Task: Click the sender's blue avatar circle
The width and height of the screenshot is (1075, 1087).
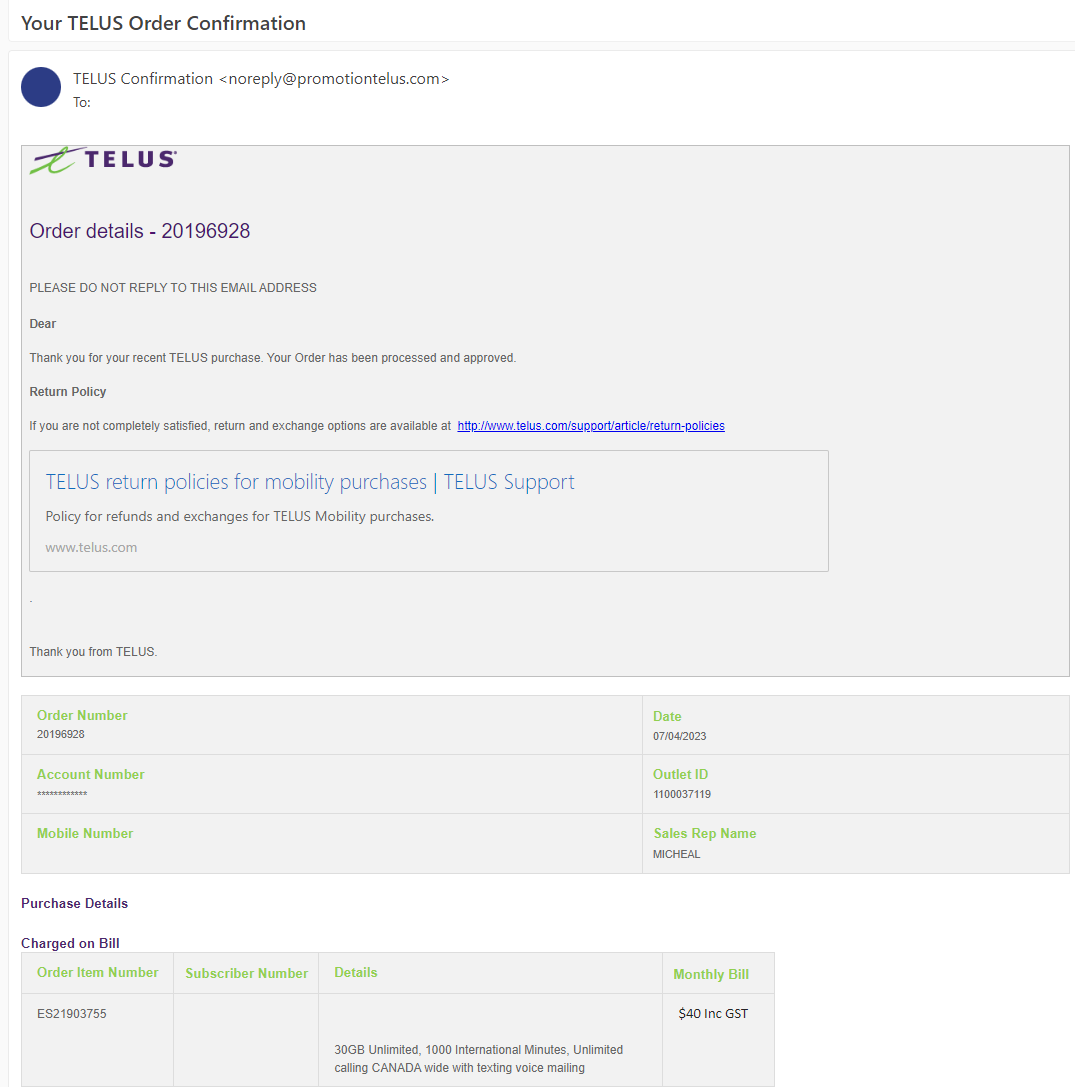Action: click(x=41, y=87)
